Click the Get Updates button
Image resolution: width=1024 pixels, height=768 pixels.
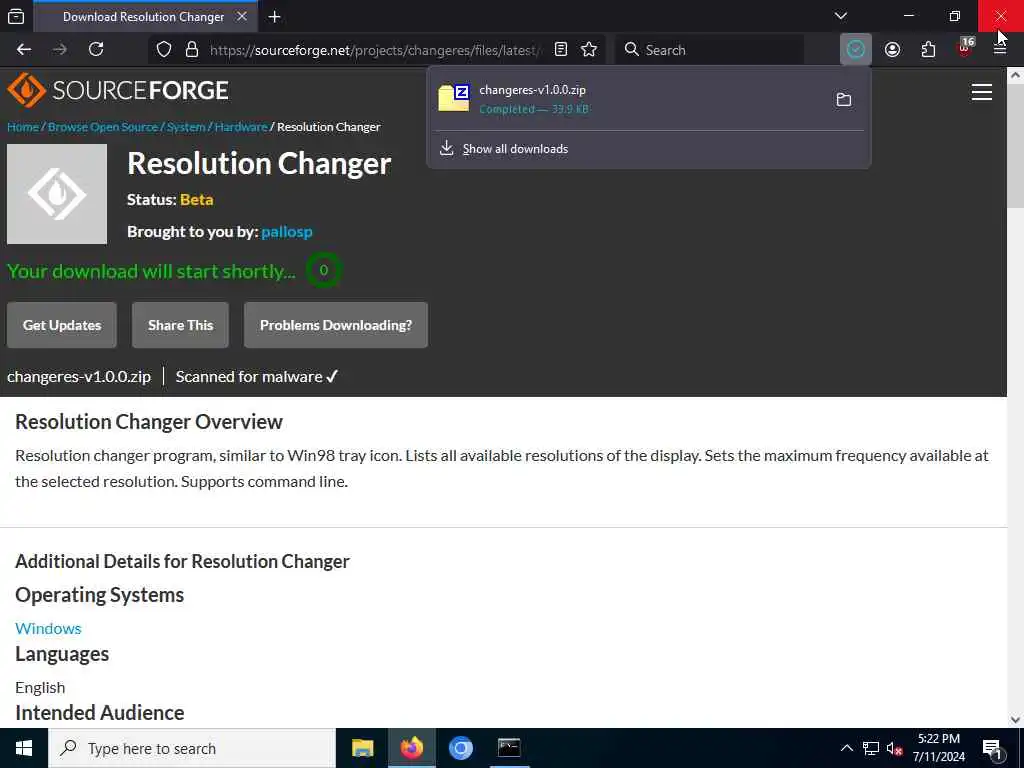click(x=61, y=325)
